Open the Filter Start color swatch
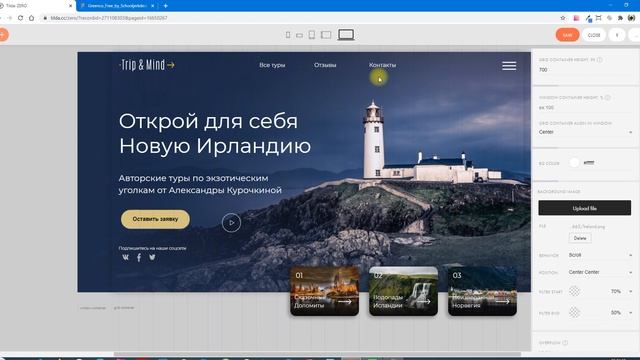 coord(574,291)
